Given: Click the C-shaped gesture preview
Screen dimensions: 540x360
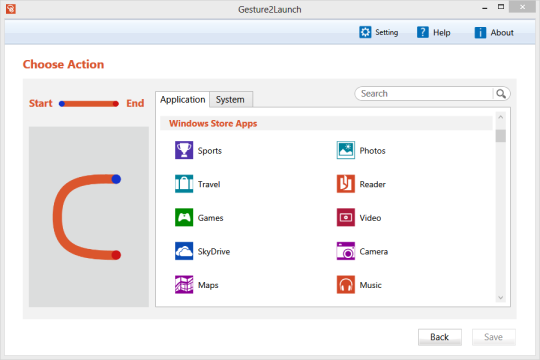Looking at the screenshot, I should (89, 217).
